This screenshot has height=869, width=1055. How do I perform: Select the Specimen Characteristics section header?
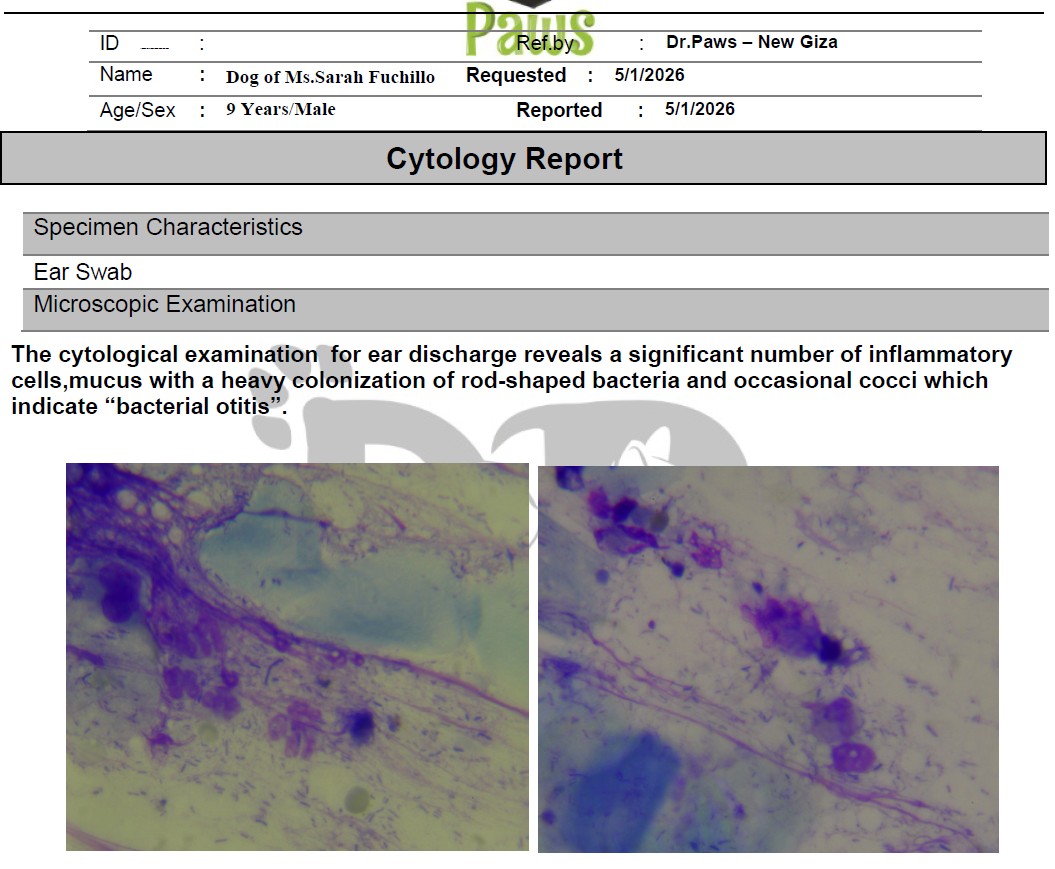pos(168,228)
